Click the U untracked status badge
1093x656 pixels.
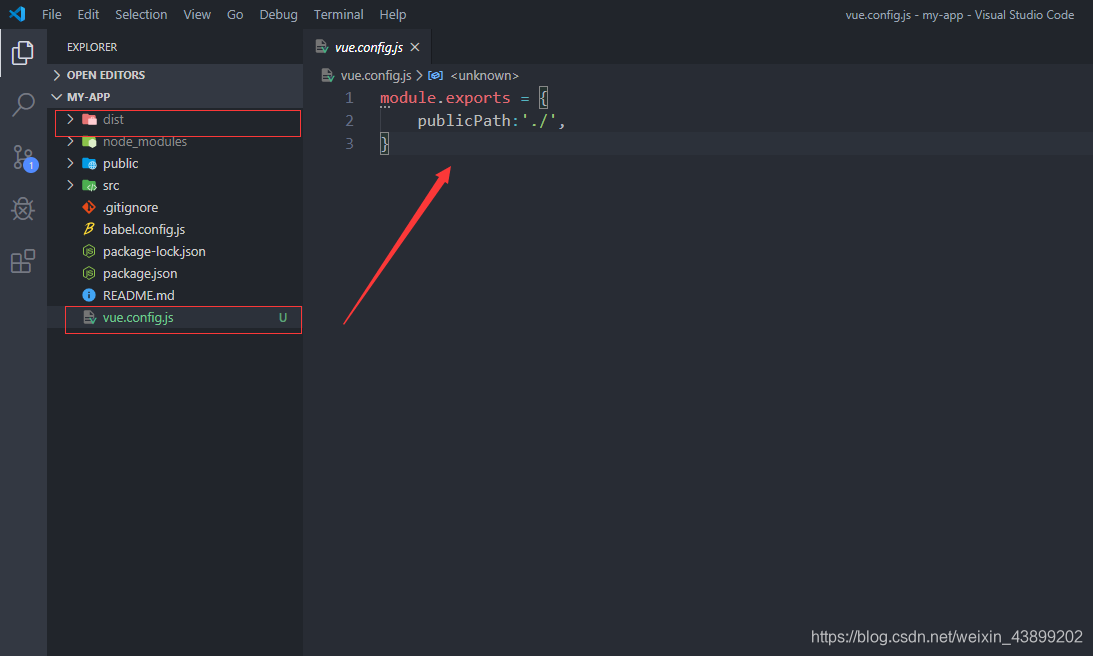point(282,317)
